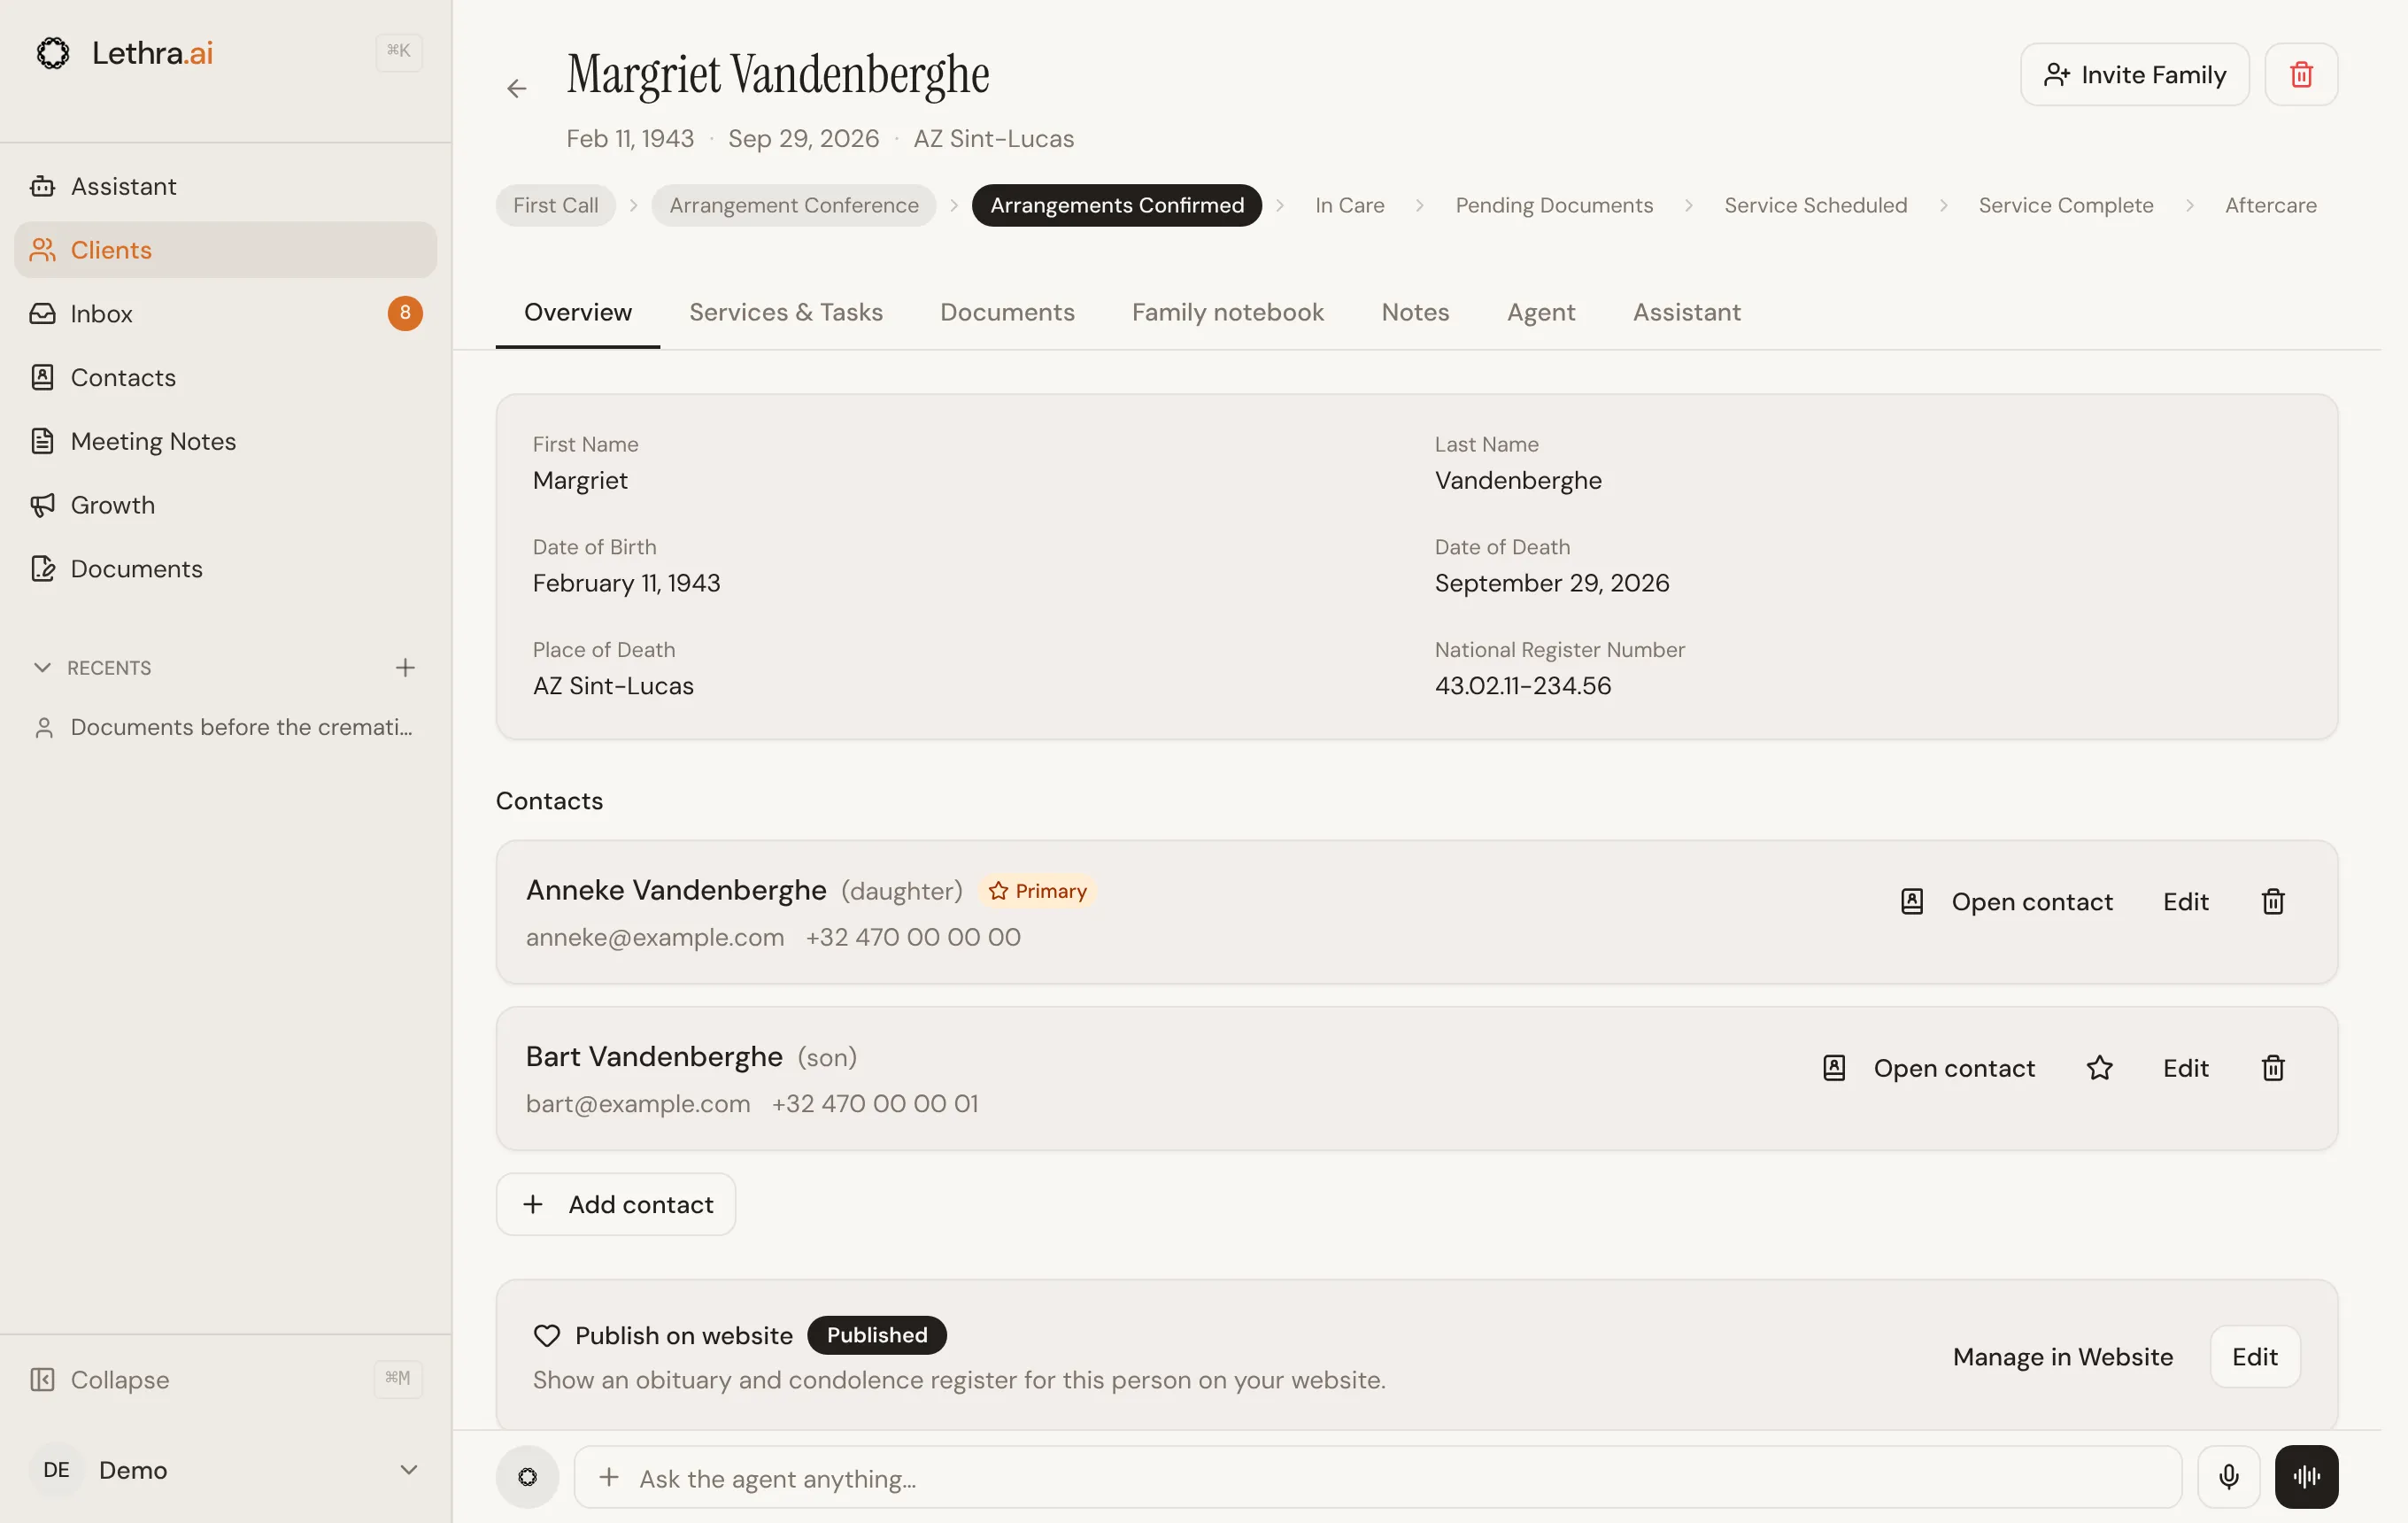Click National Register Number 43.02.11-234.56
Viewport: 2408px width, 1523px height.
(1523, 686)
